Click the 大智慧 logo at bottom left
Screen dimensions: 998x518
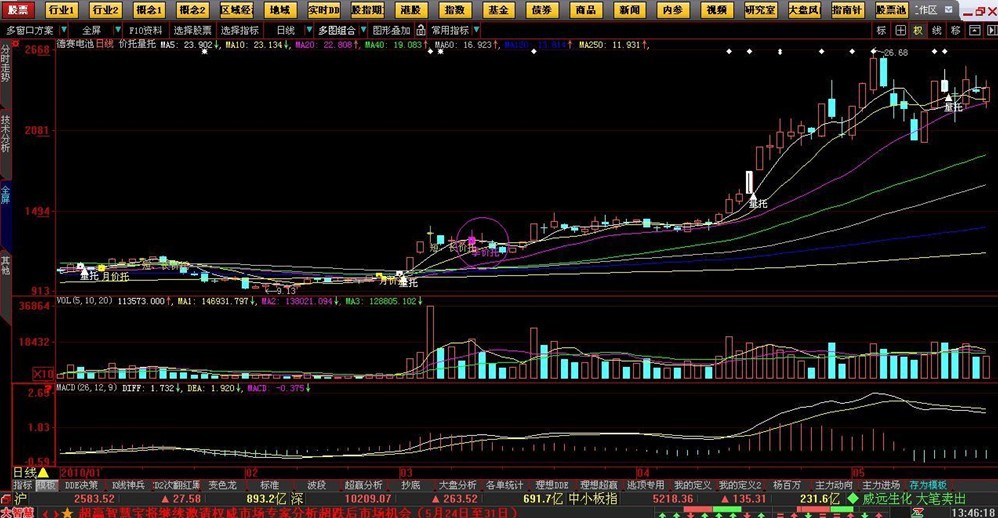tap(17, 512)
